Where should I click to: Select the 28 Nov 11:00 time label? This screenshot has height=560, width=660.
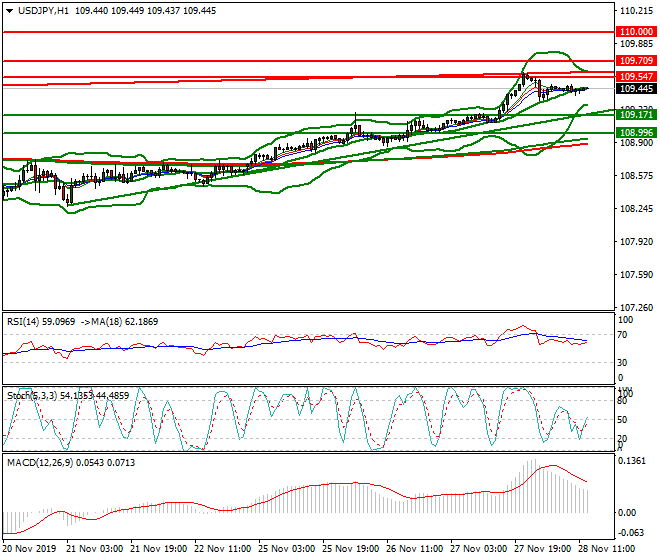coord(607,549)
